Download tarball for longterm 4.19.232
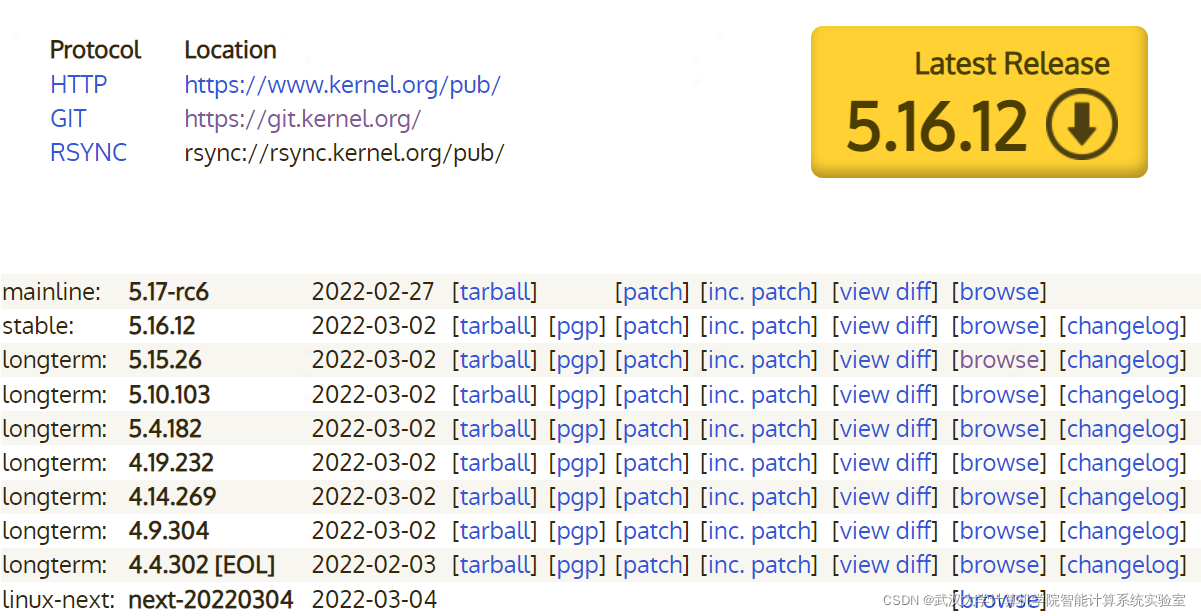 pos(494,462)
